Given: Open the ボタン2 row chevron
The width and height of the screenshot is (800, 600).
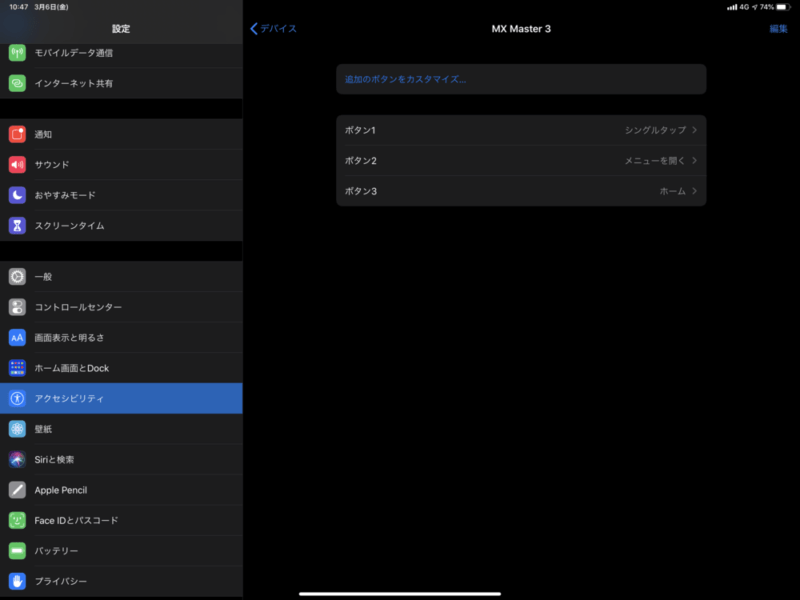Looking at the screenshot, I should click(694, 161).
